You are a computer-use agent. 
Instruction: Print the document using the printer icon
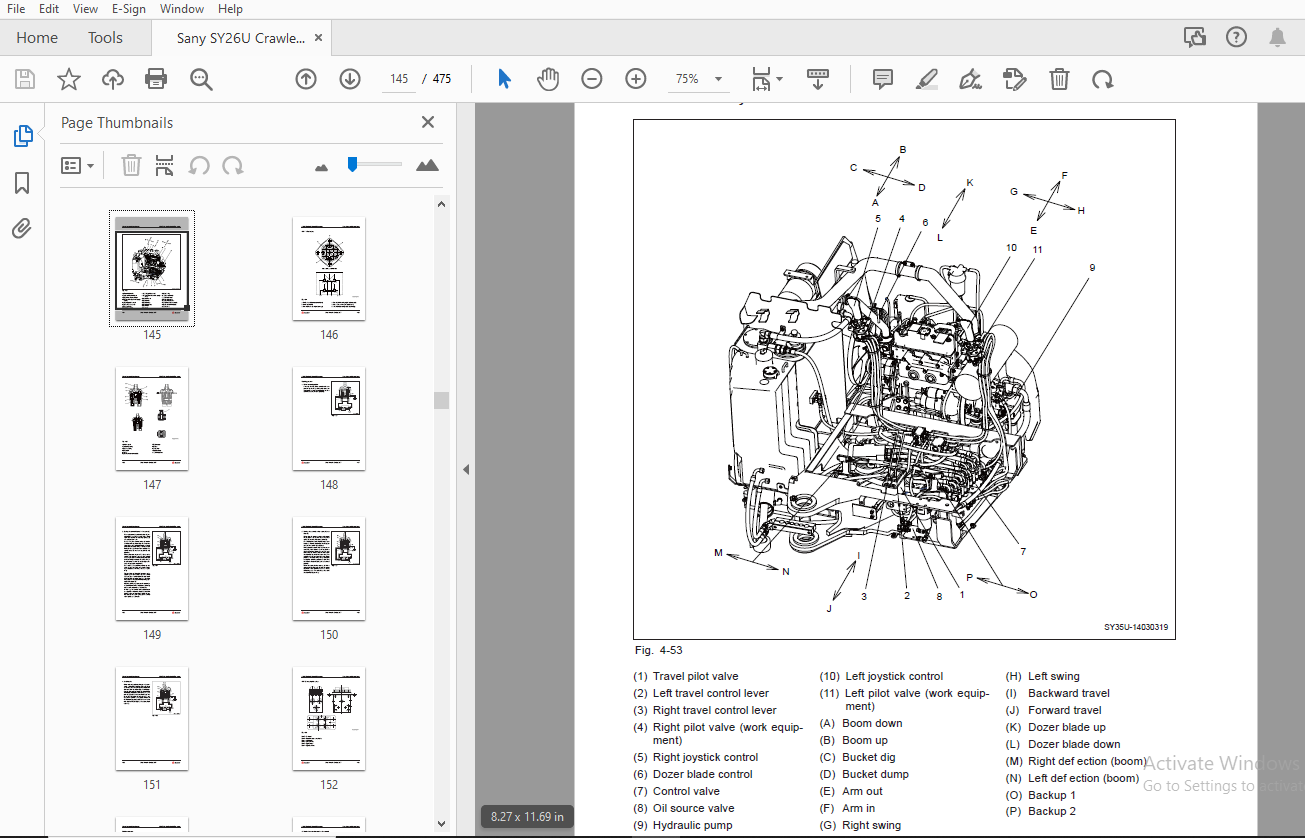click(156, 79)
